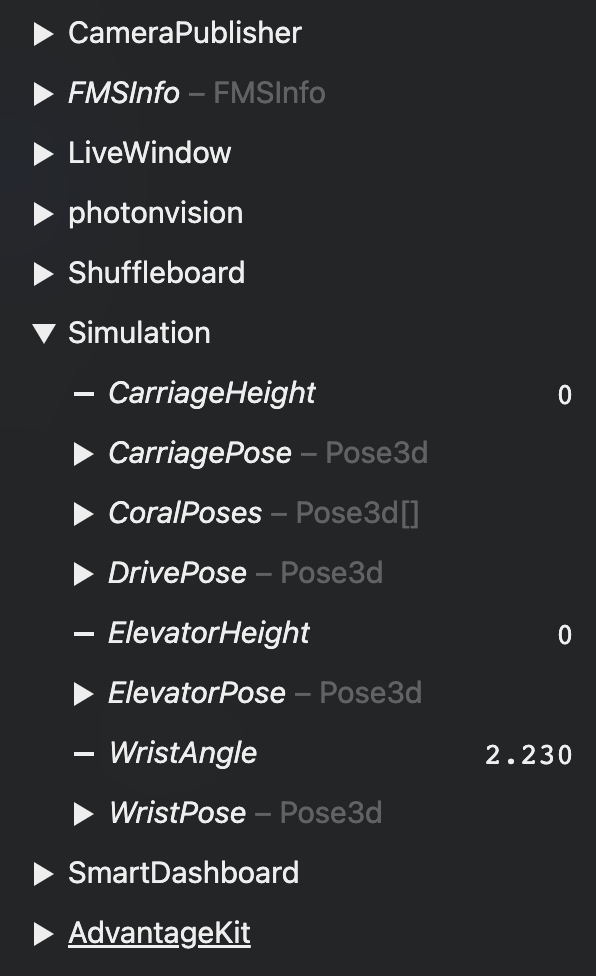Expand the ElevatorPose struct
The height and width of the screenshot is (976, 596).
pos(83,694)
